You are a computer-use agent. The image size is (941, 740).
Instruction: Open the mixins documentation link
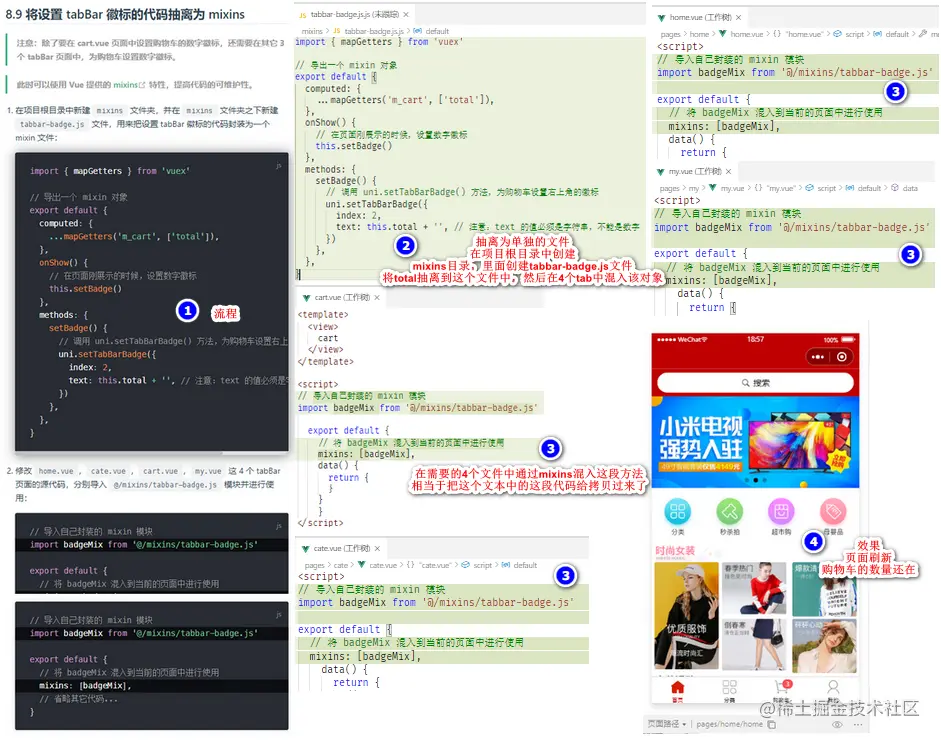coord(129,85)
